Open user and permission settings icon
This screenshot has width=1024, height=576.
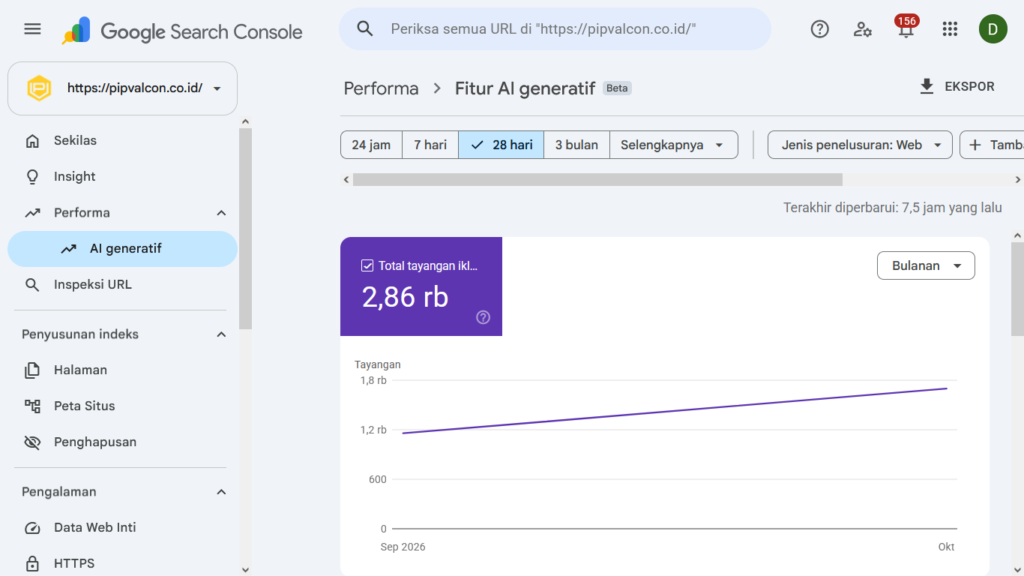(x=863, y=29)
